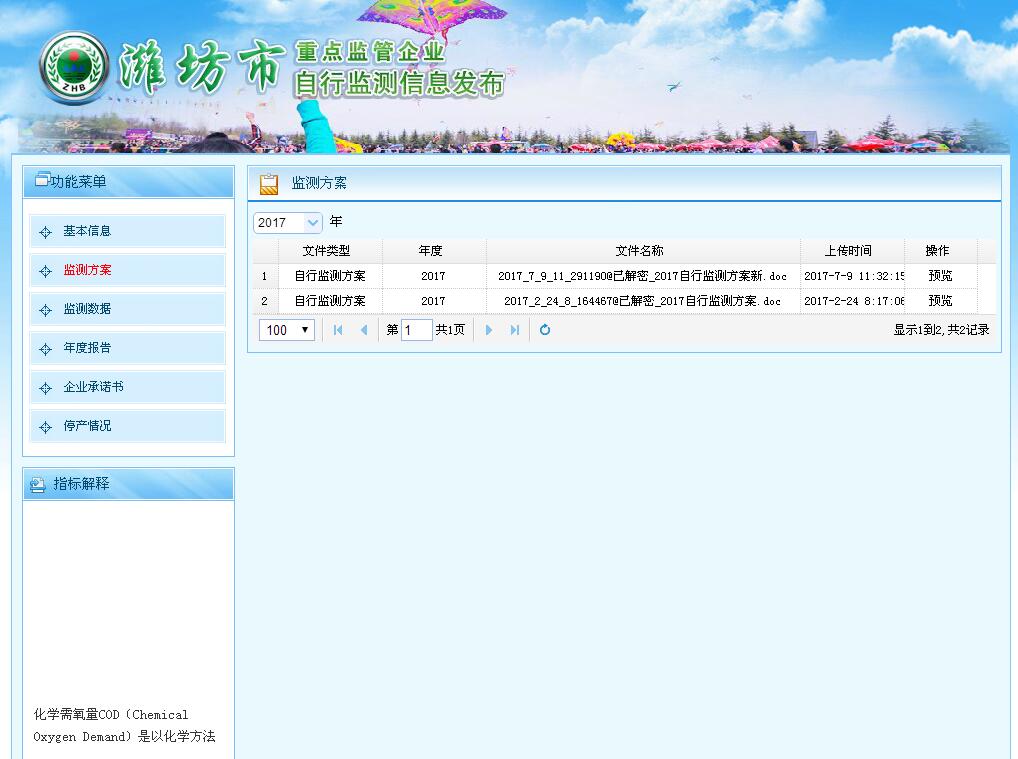Click the page number input box
This screenshot has height=759, width=1018.
(x=416, y=329)
